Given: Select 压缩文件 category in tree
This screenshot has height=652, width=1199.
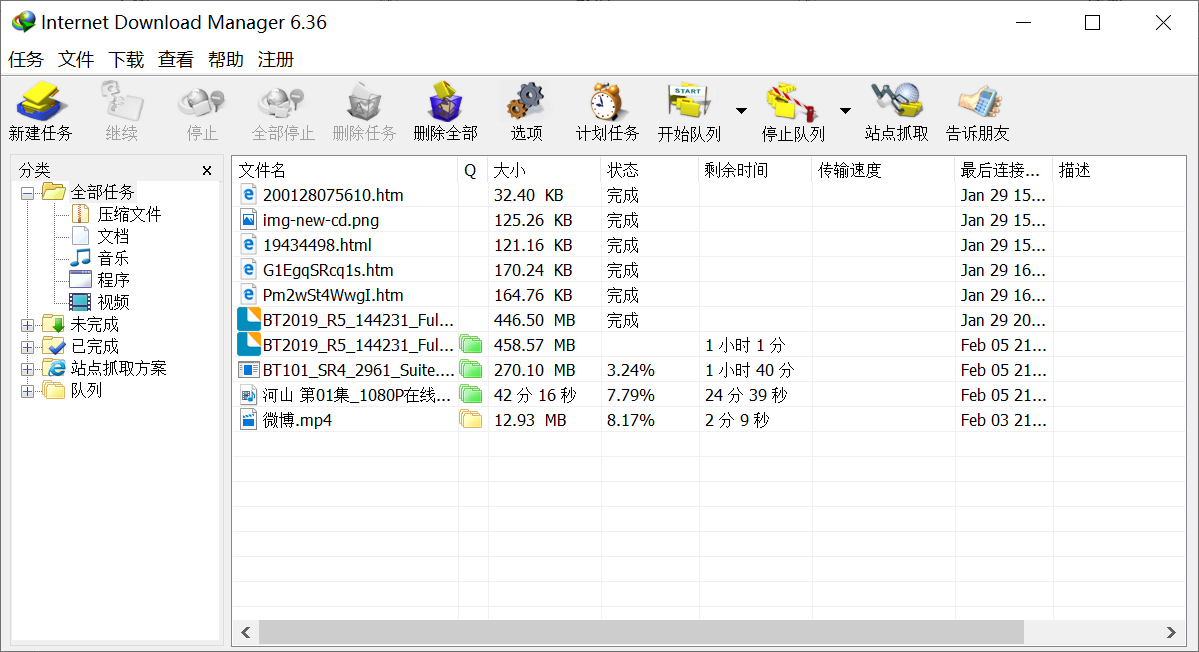Looking at the screenshot, I should pyautogui.click(x=129, y=214).
